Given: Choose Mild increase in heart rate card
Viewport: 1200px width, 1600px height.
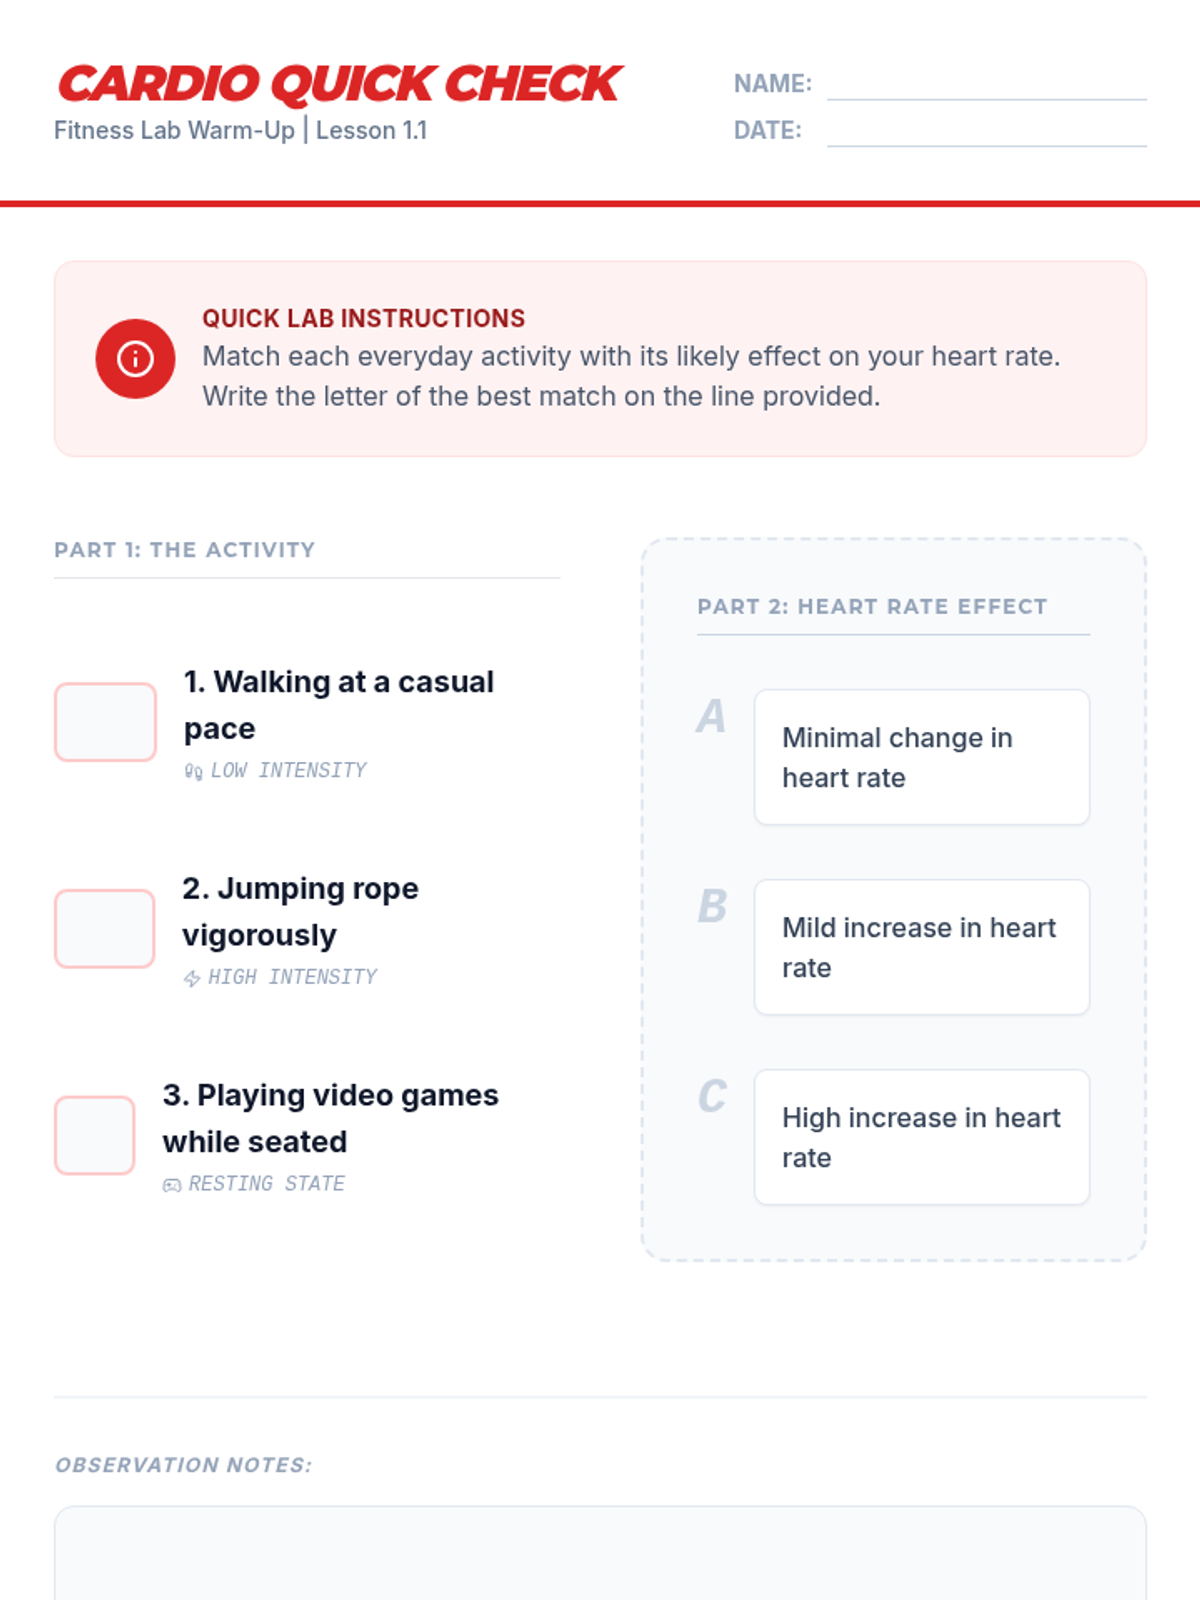Looking at the screenshot, I should click(922, 947).
